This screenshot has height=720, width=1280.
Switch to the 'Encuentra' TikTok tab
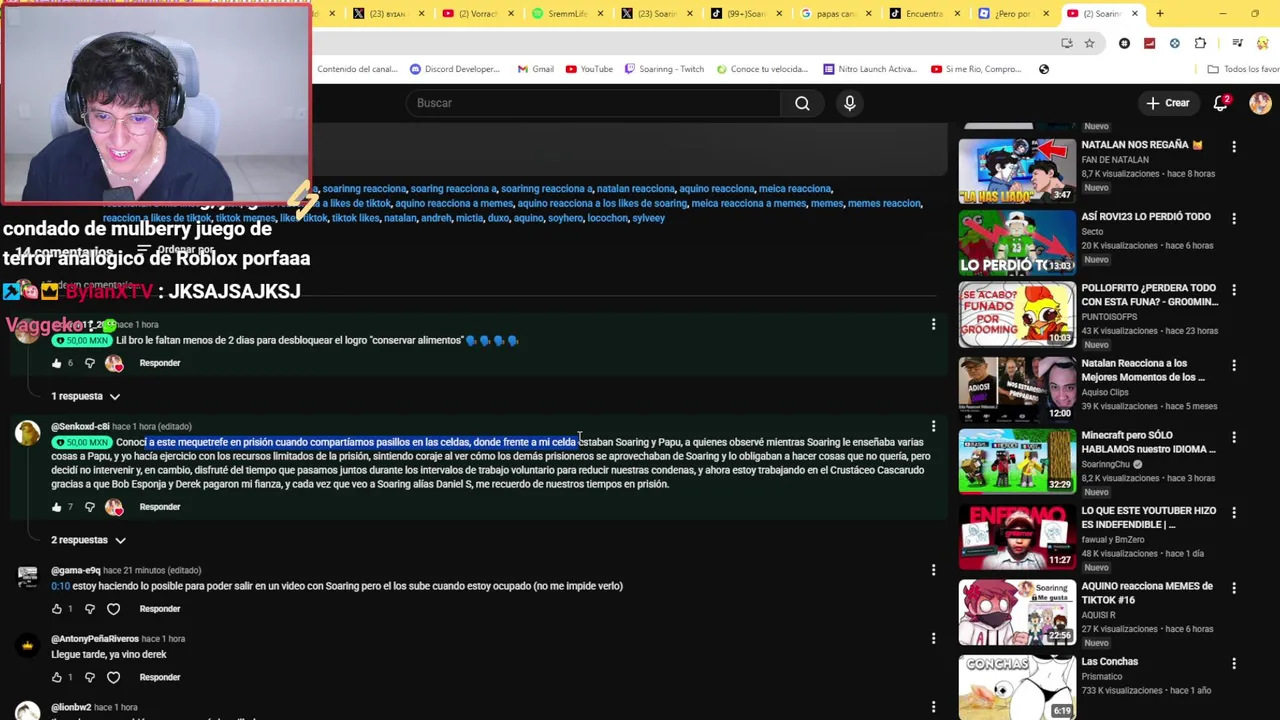(x=923, y=14)
